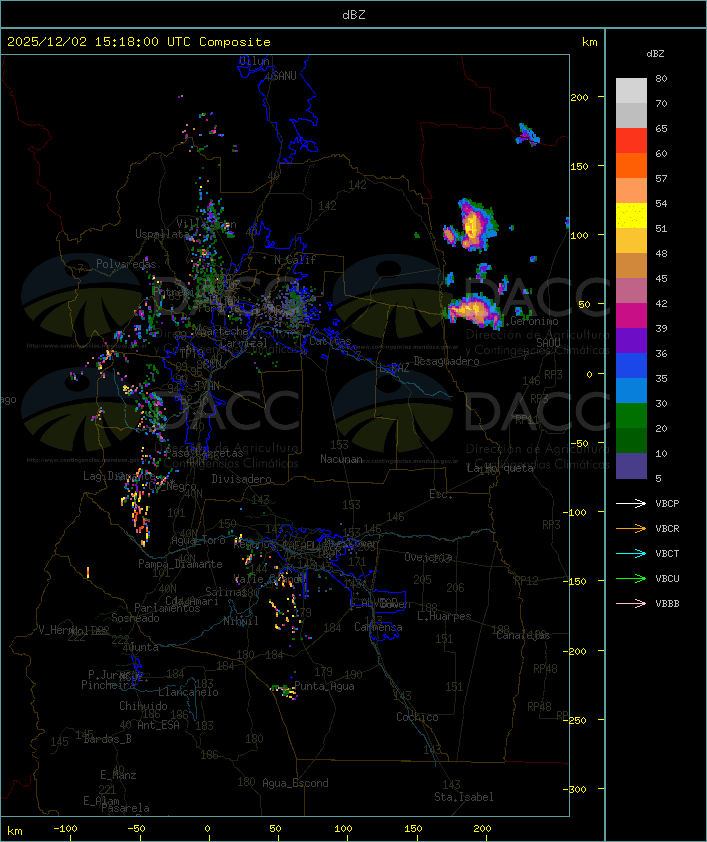Select the royal blue 35-36 dBZ swatch
The height and width of the screenshot is (842, 707).
[631, 365]
